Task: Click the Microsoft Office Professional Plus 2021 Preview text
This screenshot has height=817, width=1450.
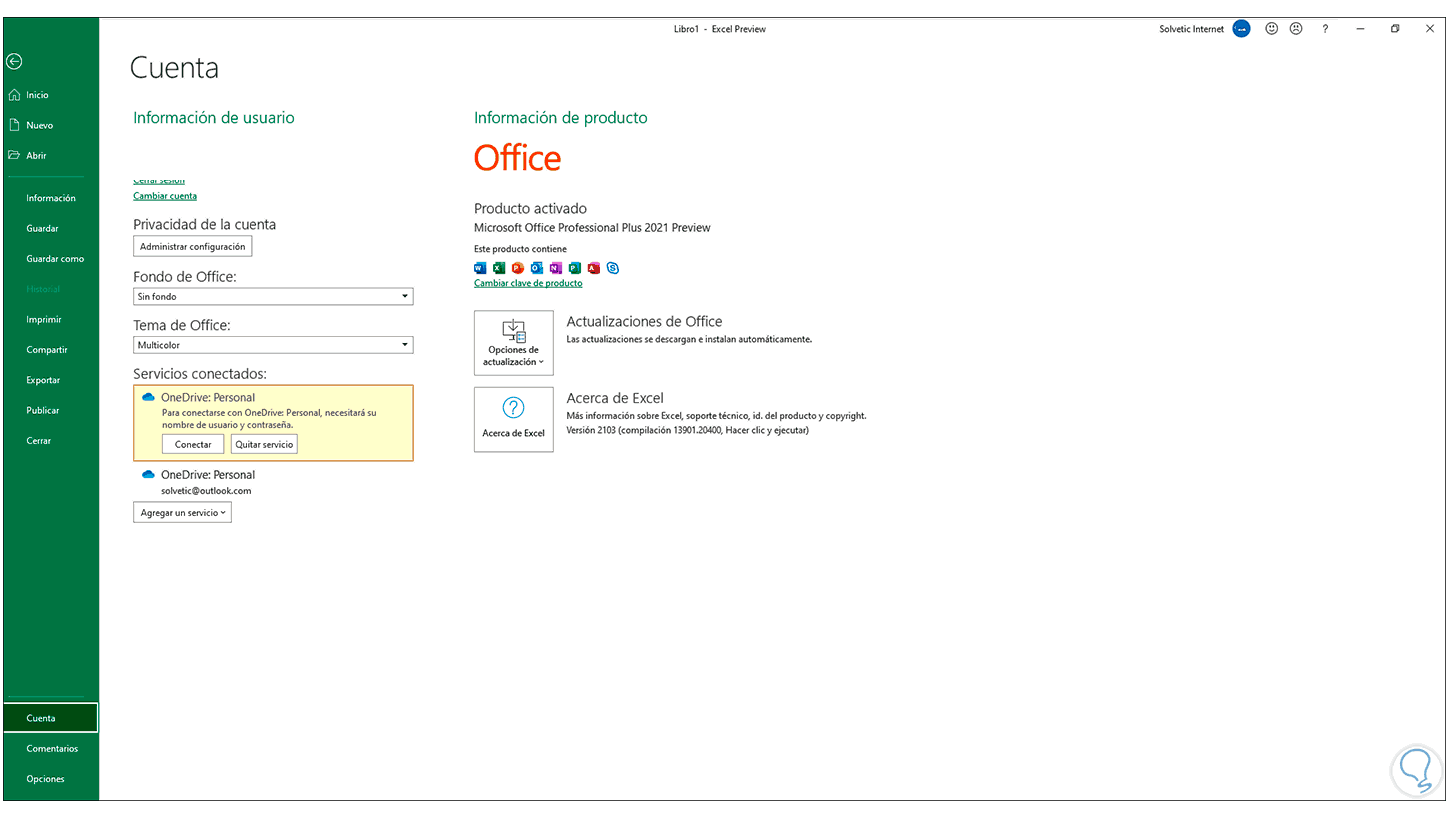Action: tap(592, 228)
